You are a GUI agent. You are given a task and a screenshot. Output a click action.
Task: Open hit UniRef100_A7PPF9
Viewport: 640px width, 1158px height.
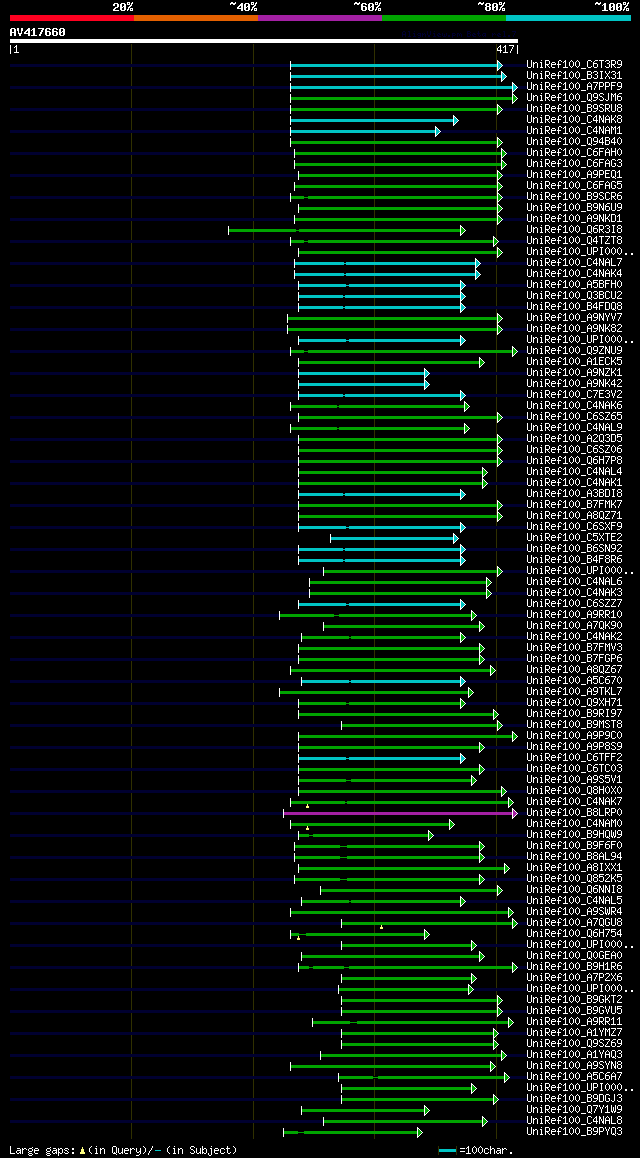coord(574,86)
